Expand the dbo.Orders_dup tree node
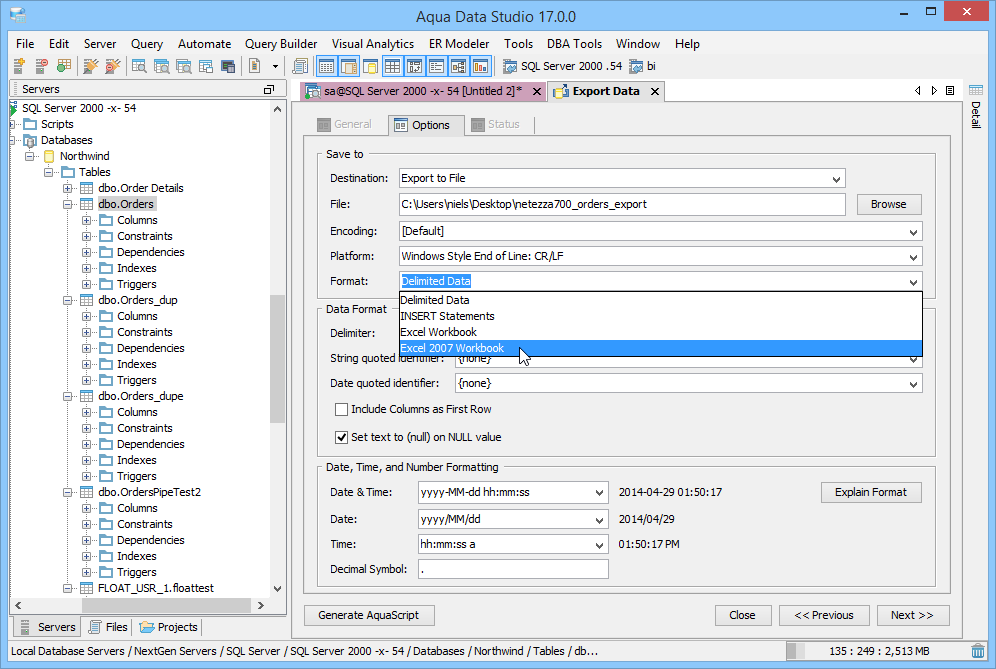 [x=68, y=299]
